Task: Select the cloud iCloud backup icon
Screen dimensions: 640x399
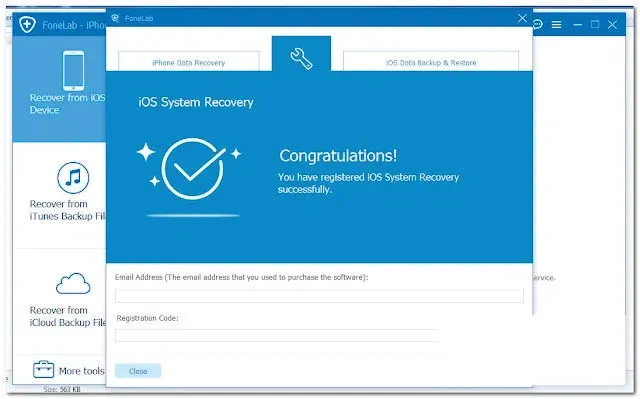Action: coord(73,284)
